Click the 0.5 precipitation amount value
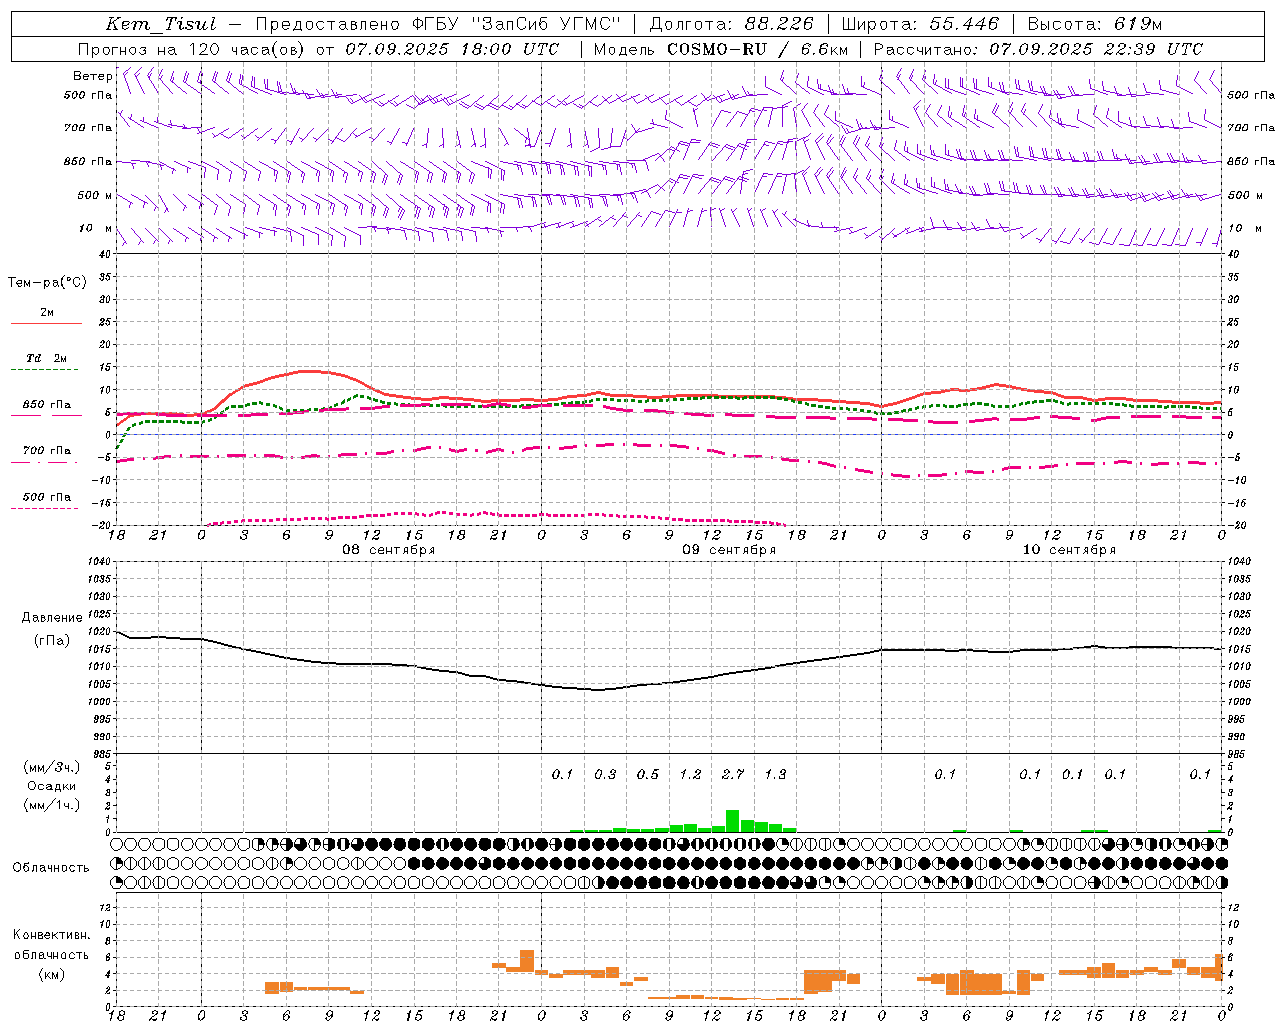Viewport: 1280px width, 1024px height. tap(648, 774)
